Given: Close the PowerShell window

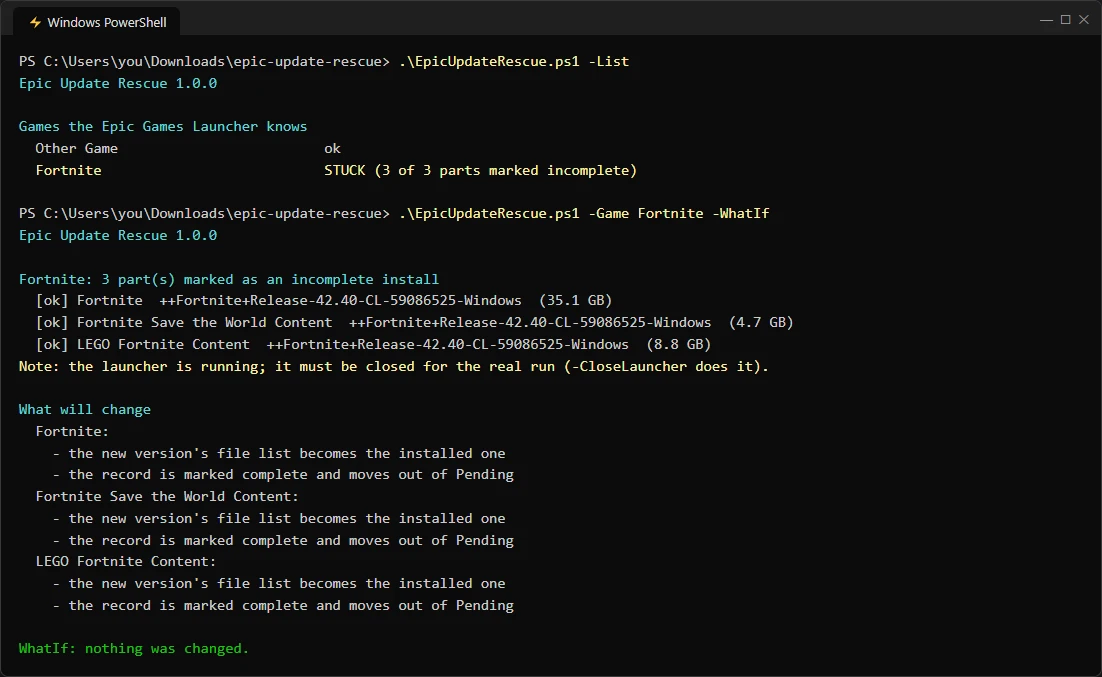Looking at the screenshot, I should (1084, 20).
